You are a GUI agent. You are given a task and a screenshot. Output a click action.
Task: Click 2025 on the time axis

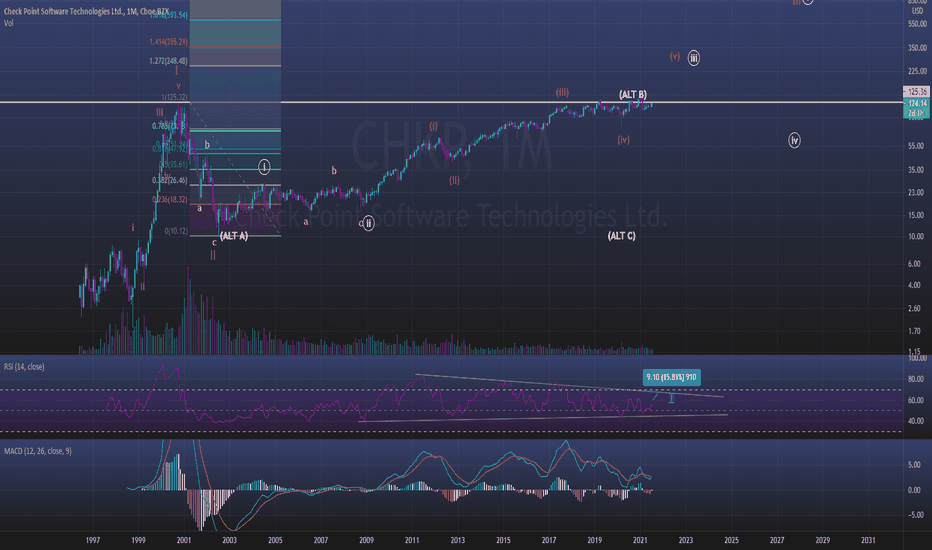click(x=732, y=540)
